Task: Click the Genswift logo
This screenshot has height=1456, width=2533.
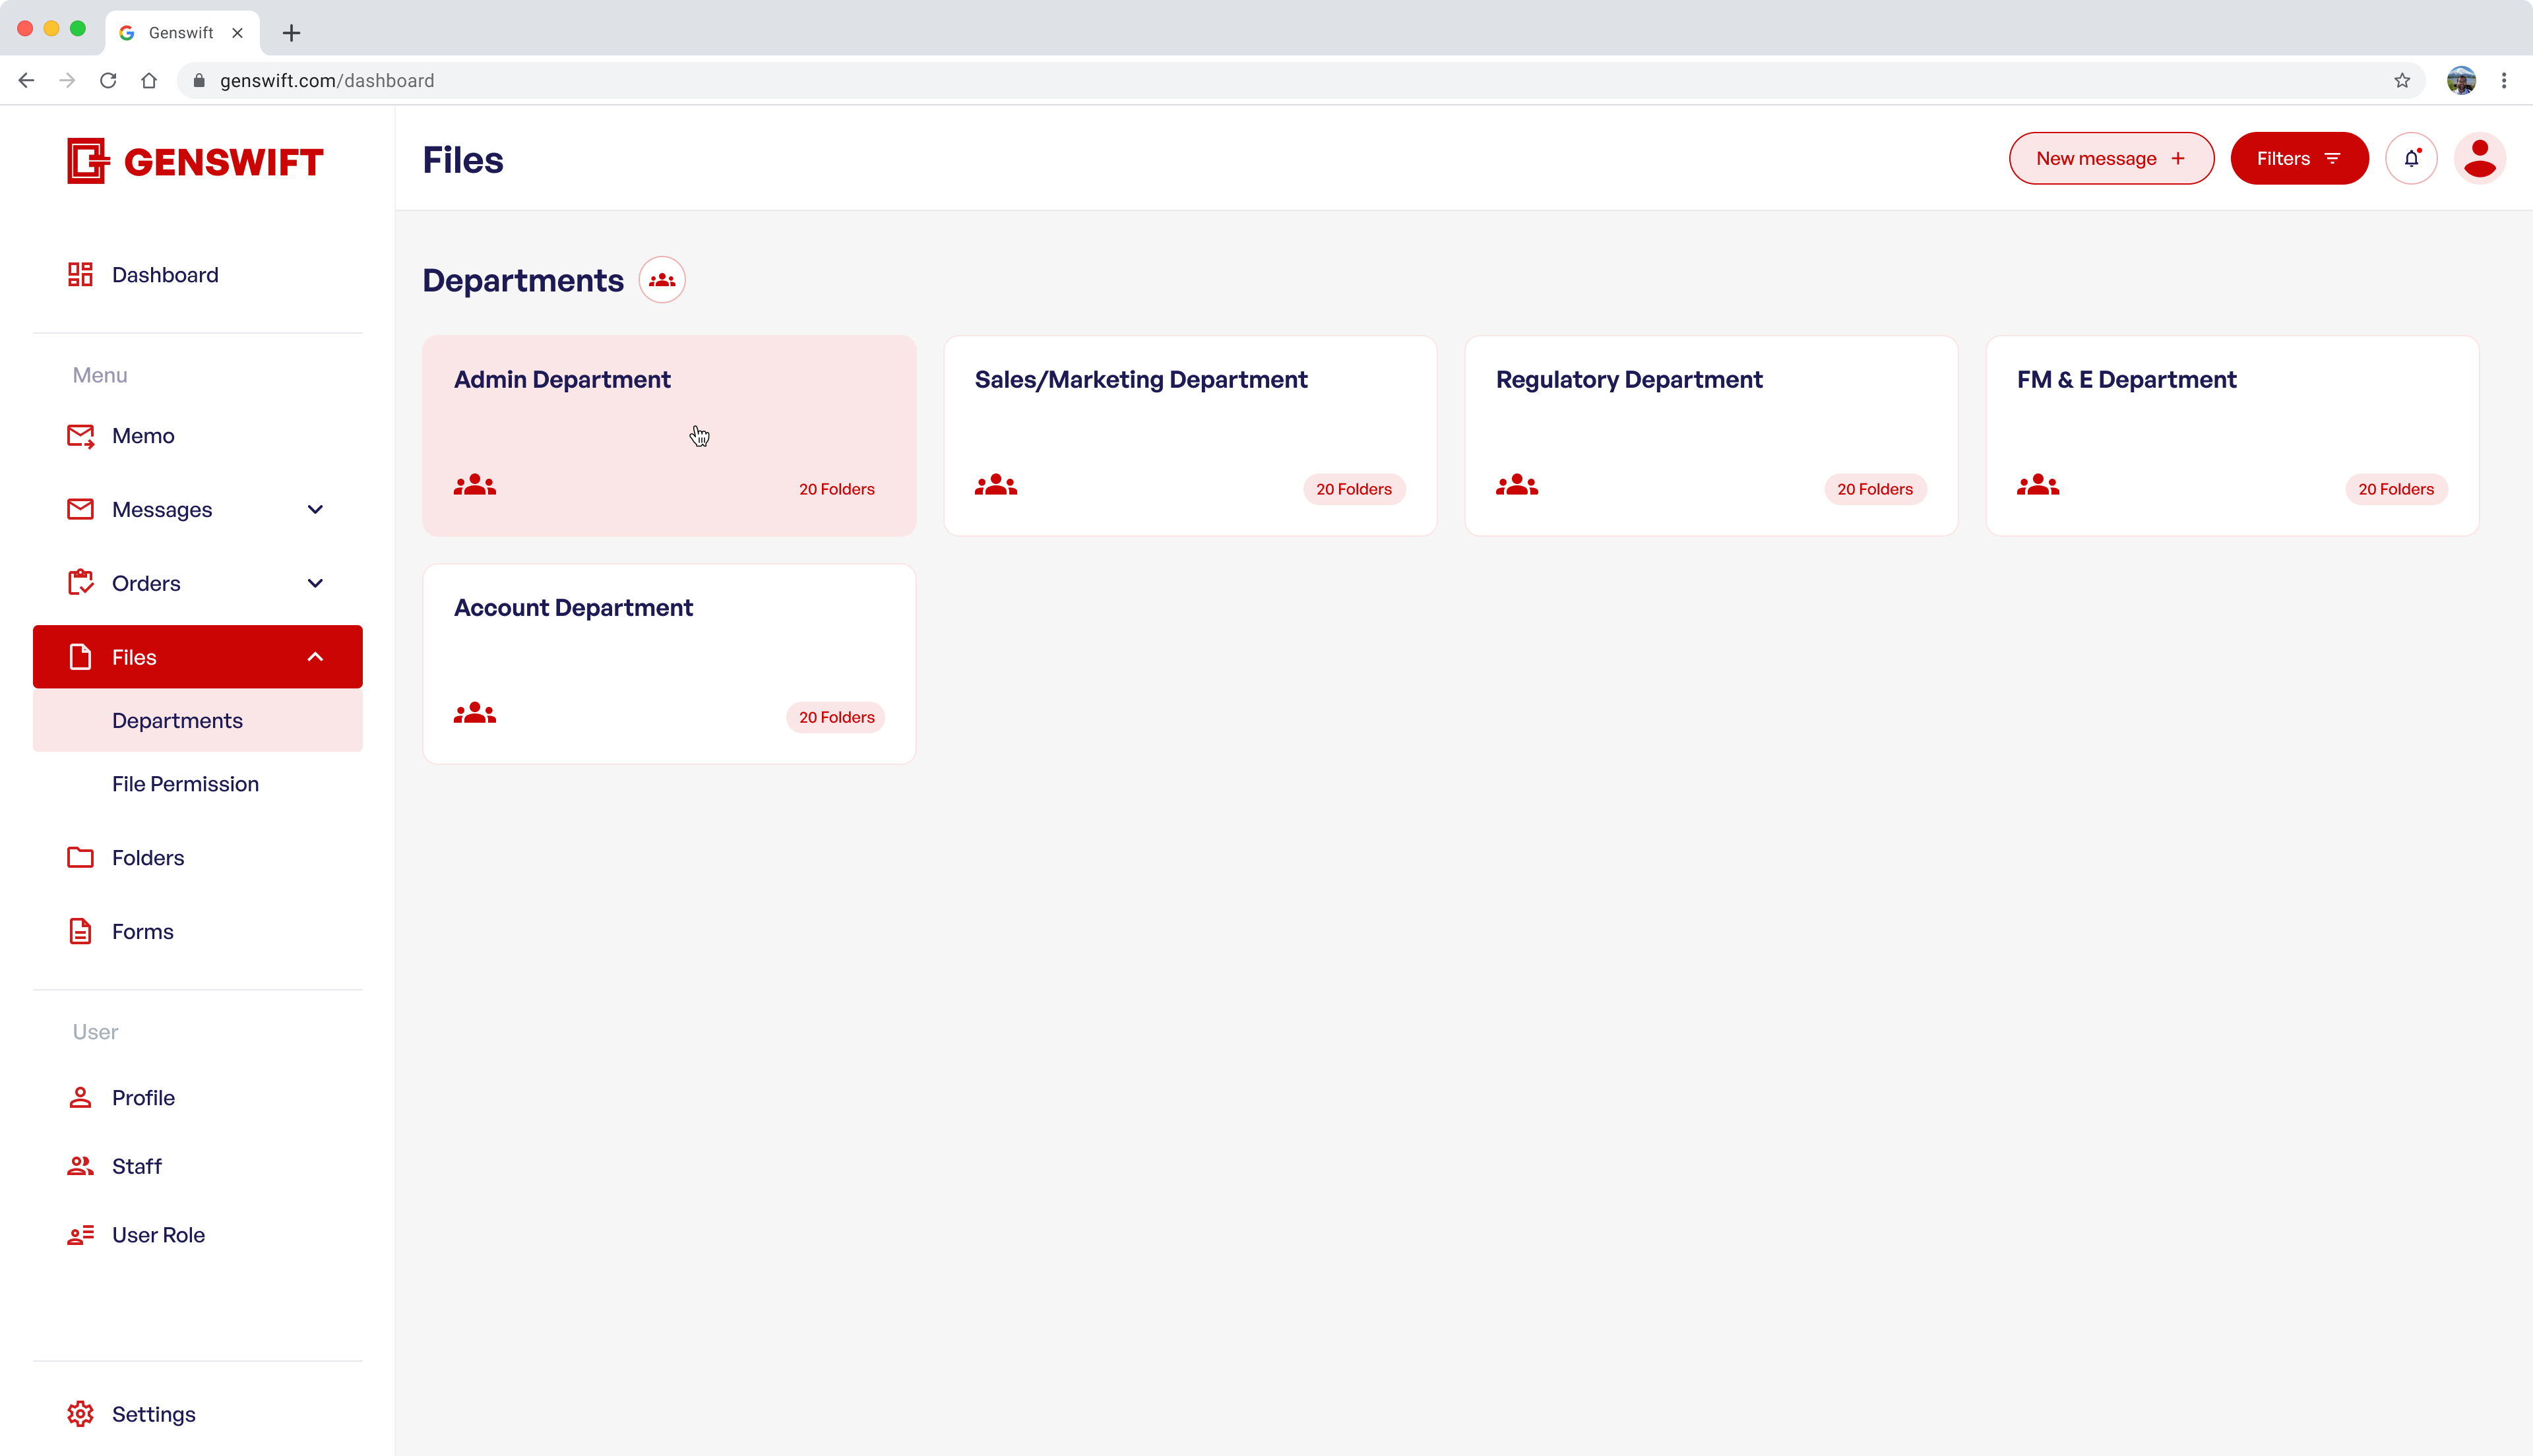Action: coord(195,161)
